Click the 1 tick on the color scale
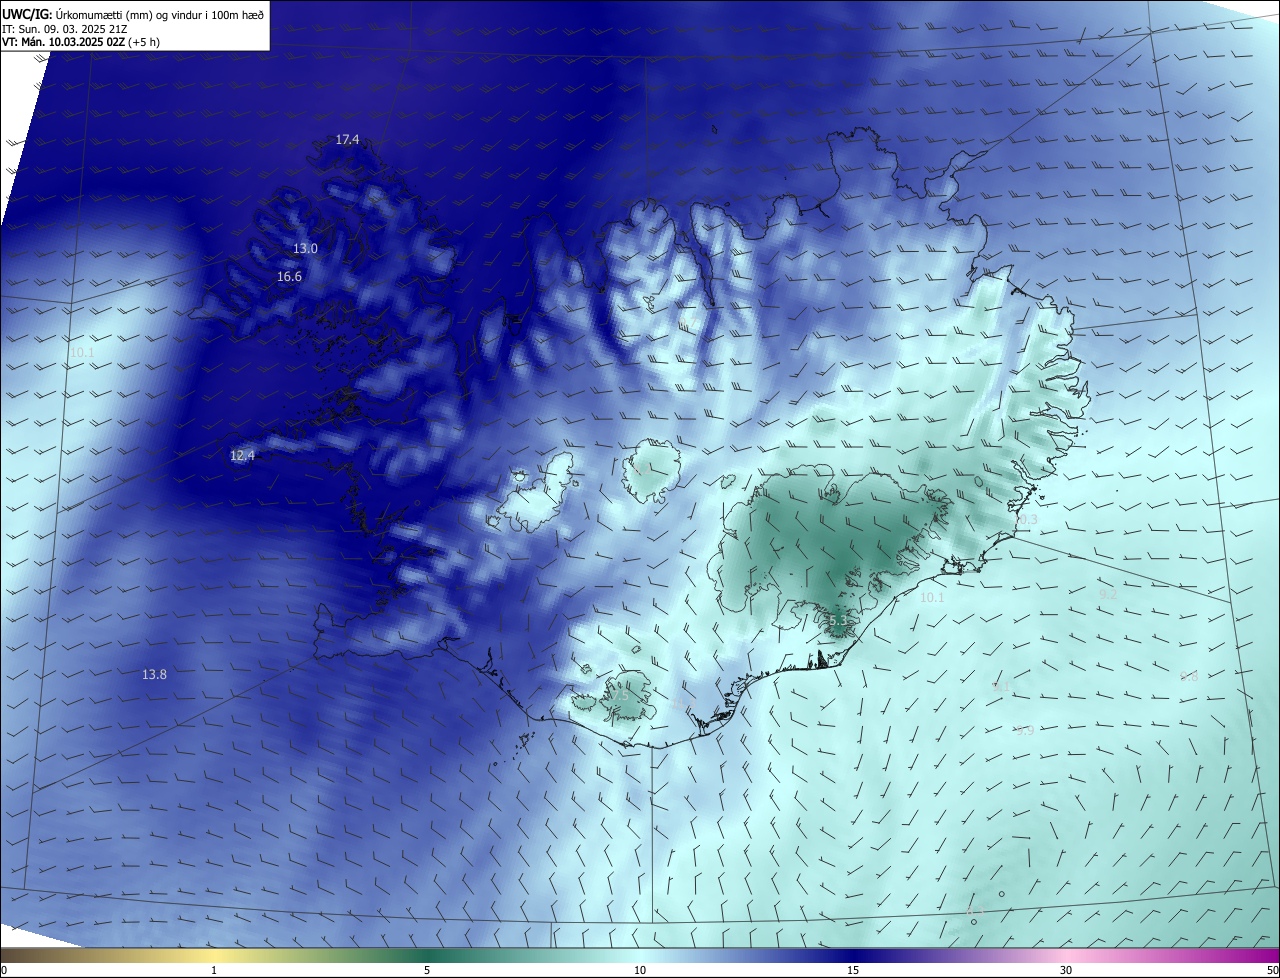 point(214,970)
